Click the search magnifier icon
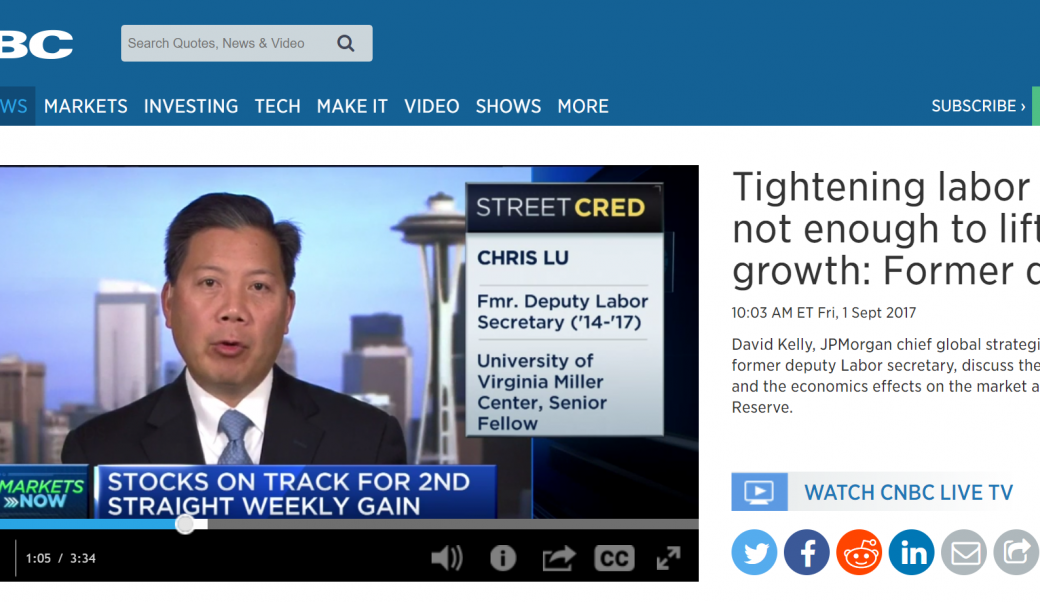The image size is (1040, 602). click(x=345, y=43)
